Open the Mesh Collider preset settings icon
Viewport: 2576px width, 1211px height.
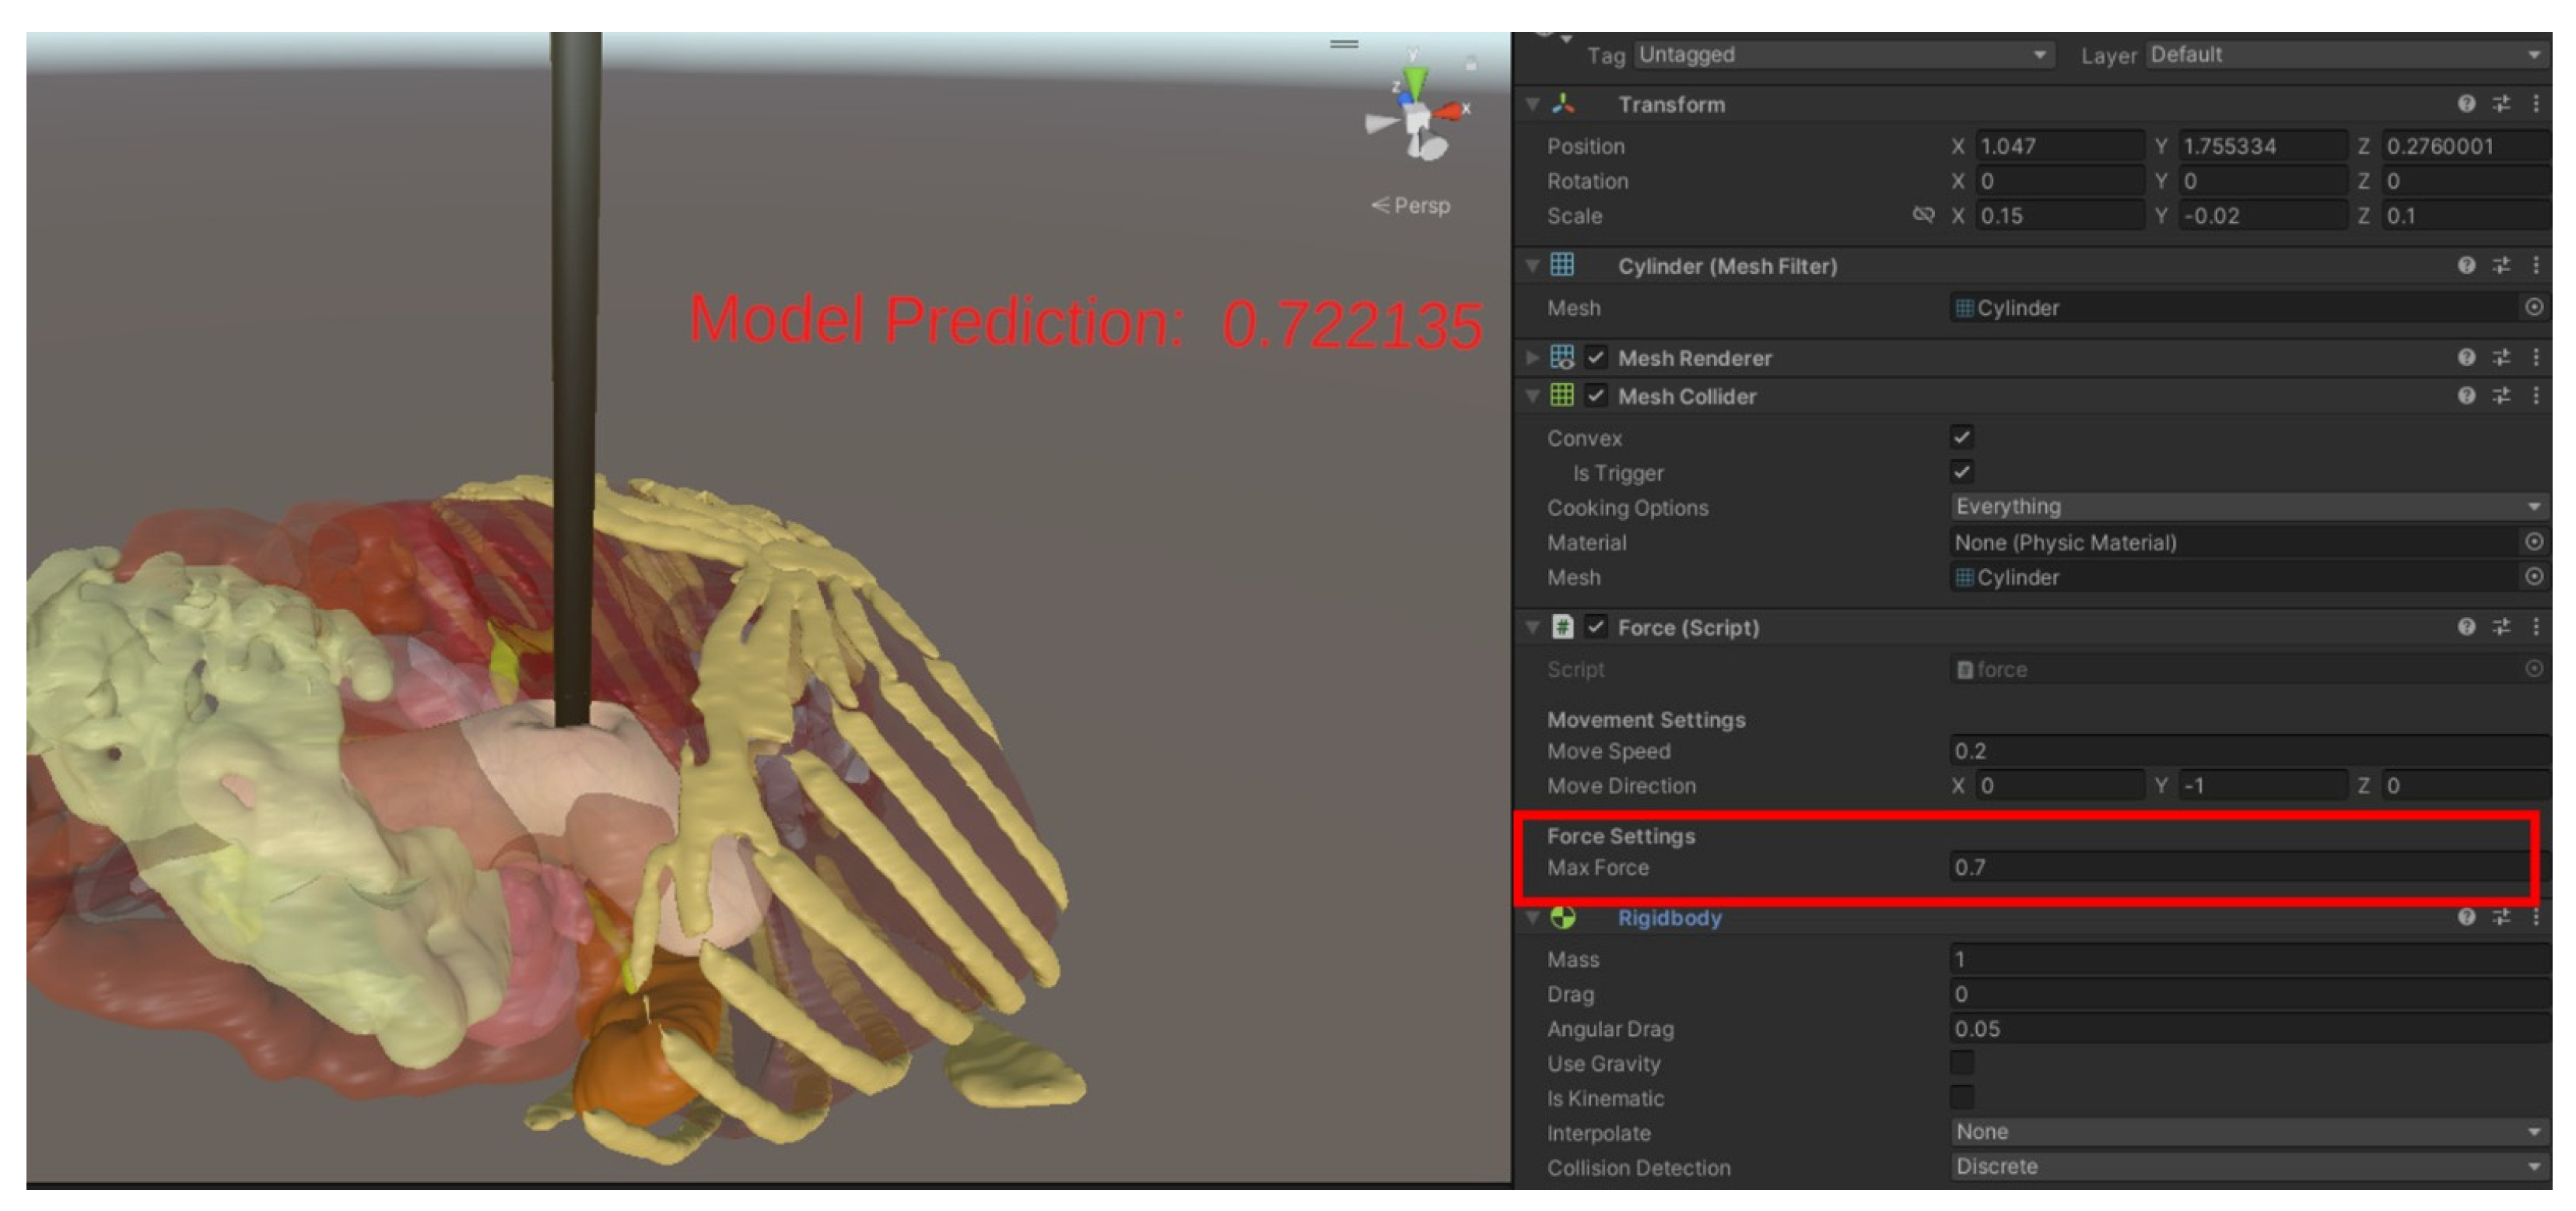[2501, 396]
